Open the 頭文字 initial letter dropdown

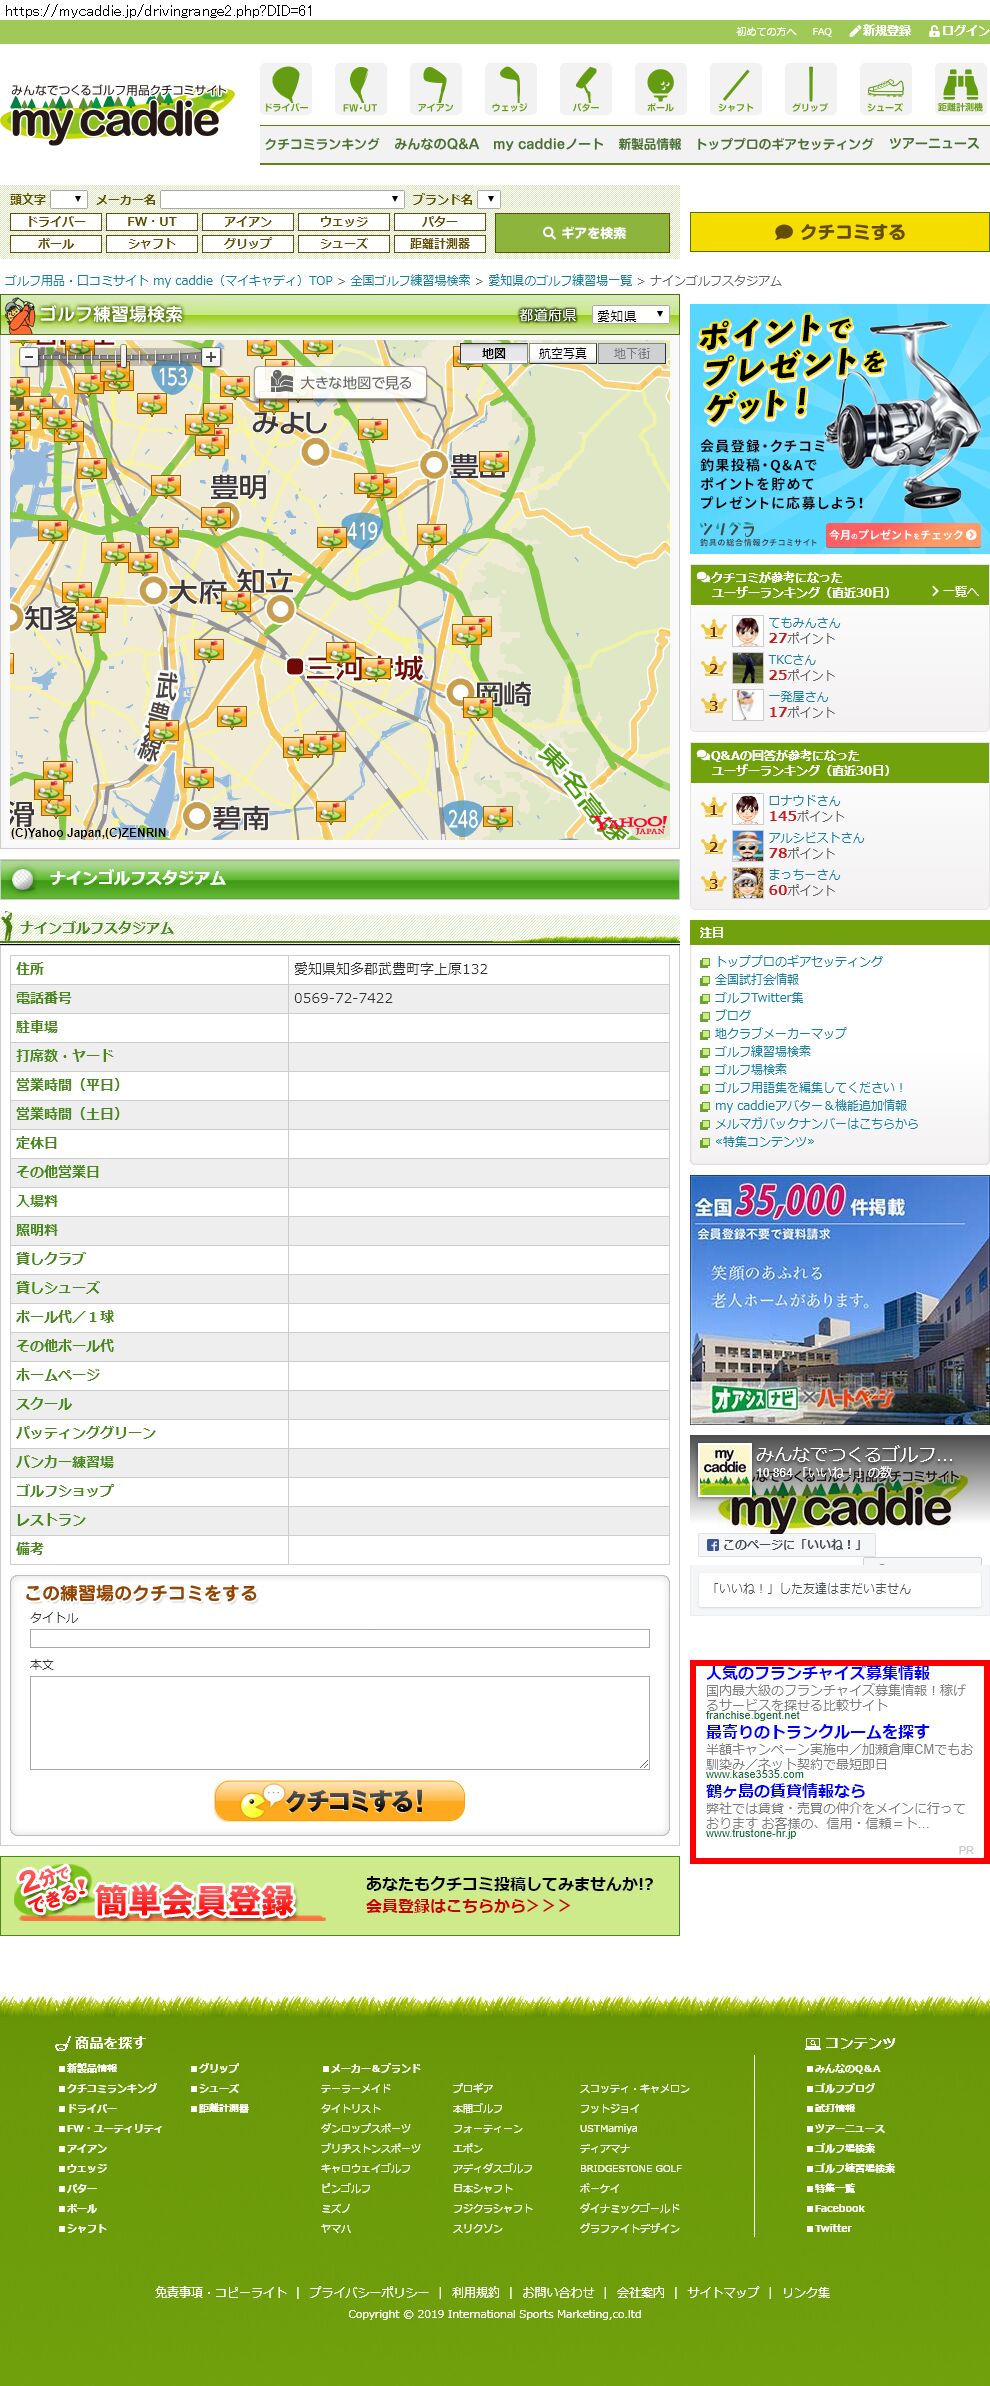(x=69, y=199)
